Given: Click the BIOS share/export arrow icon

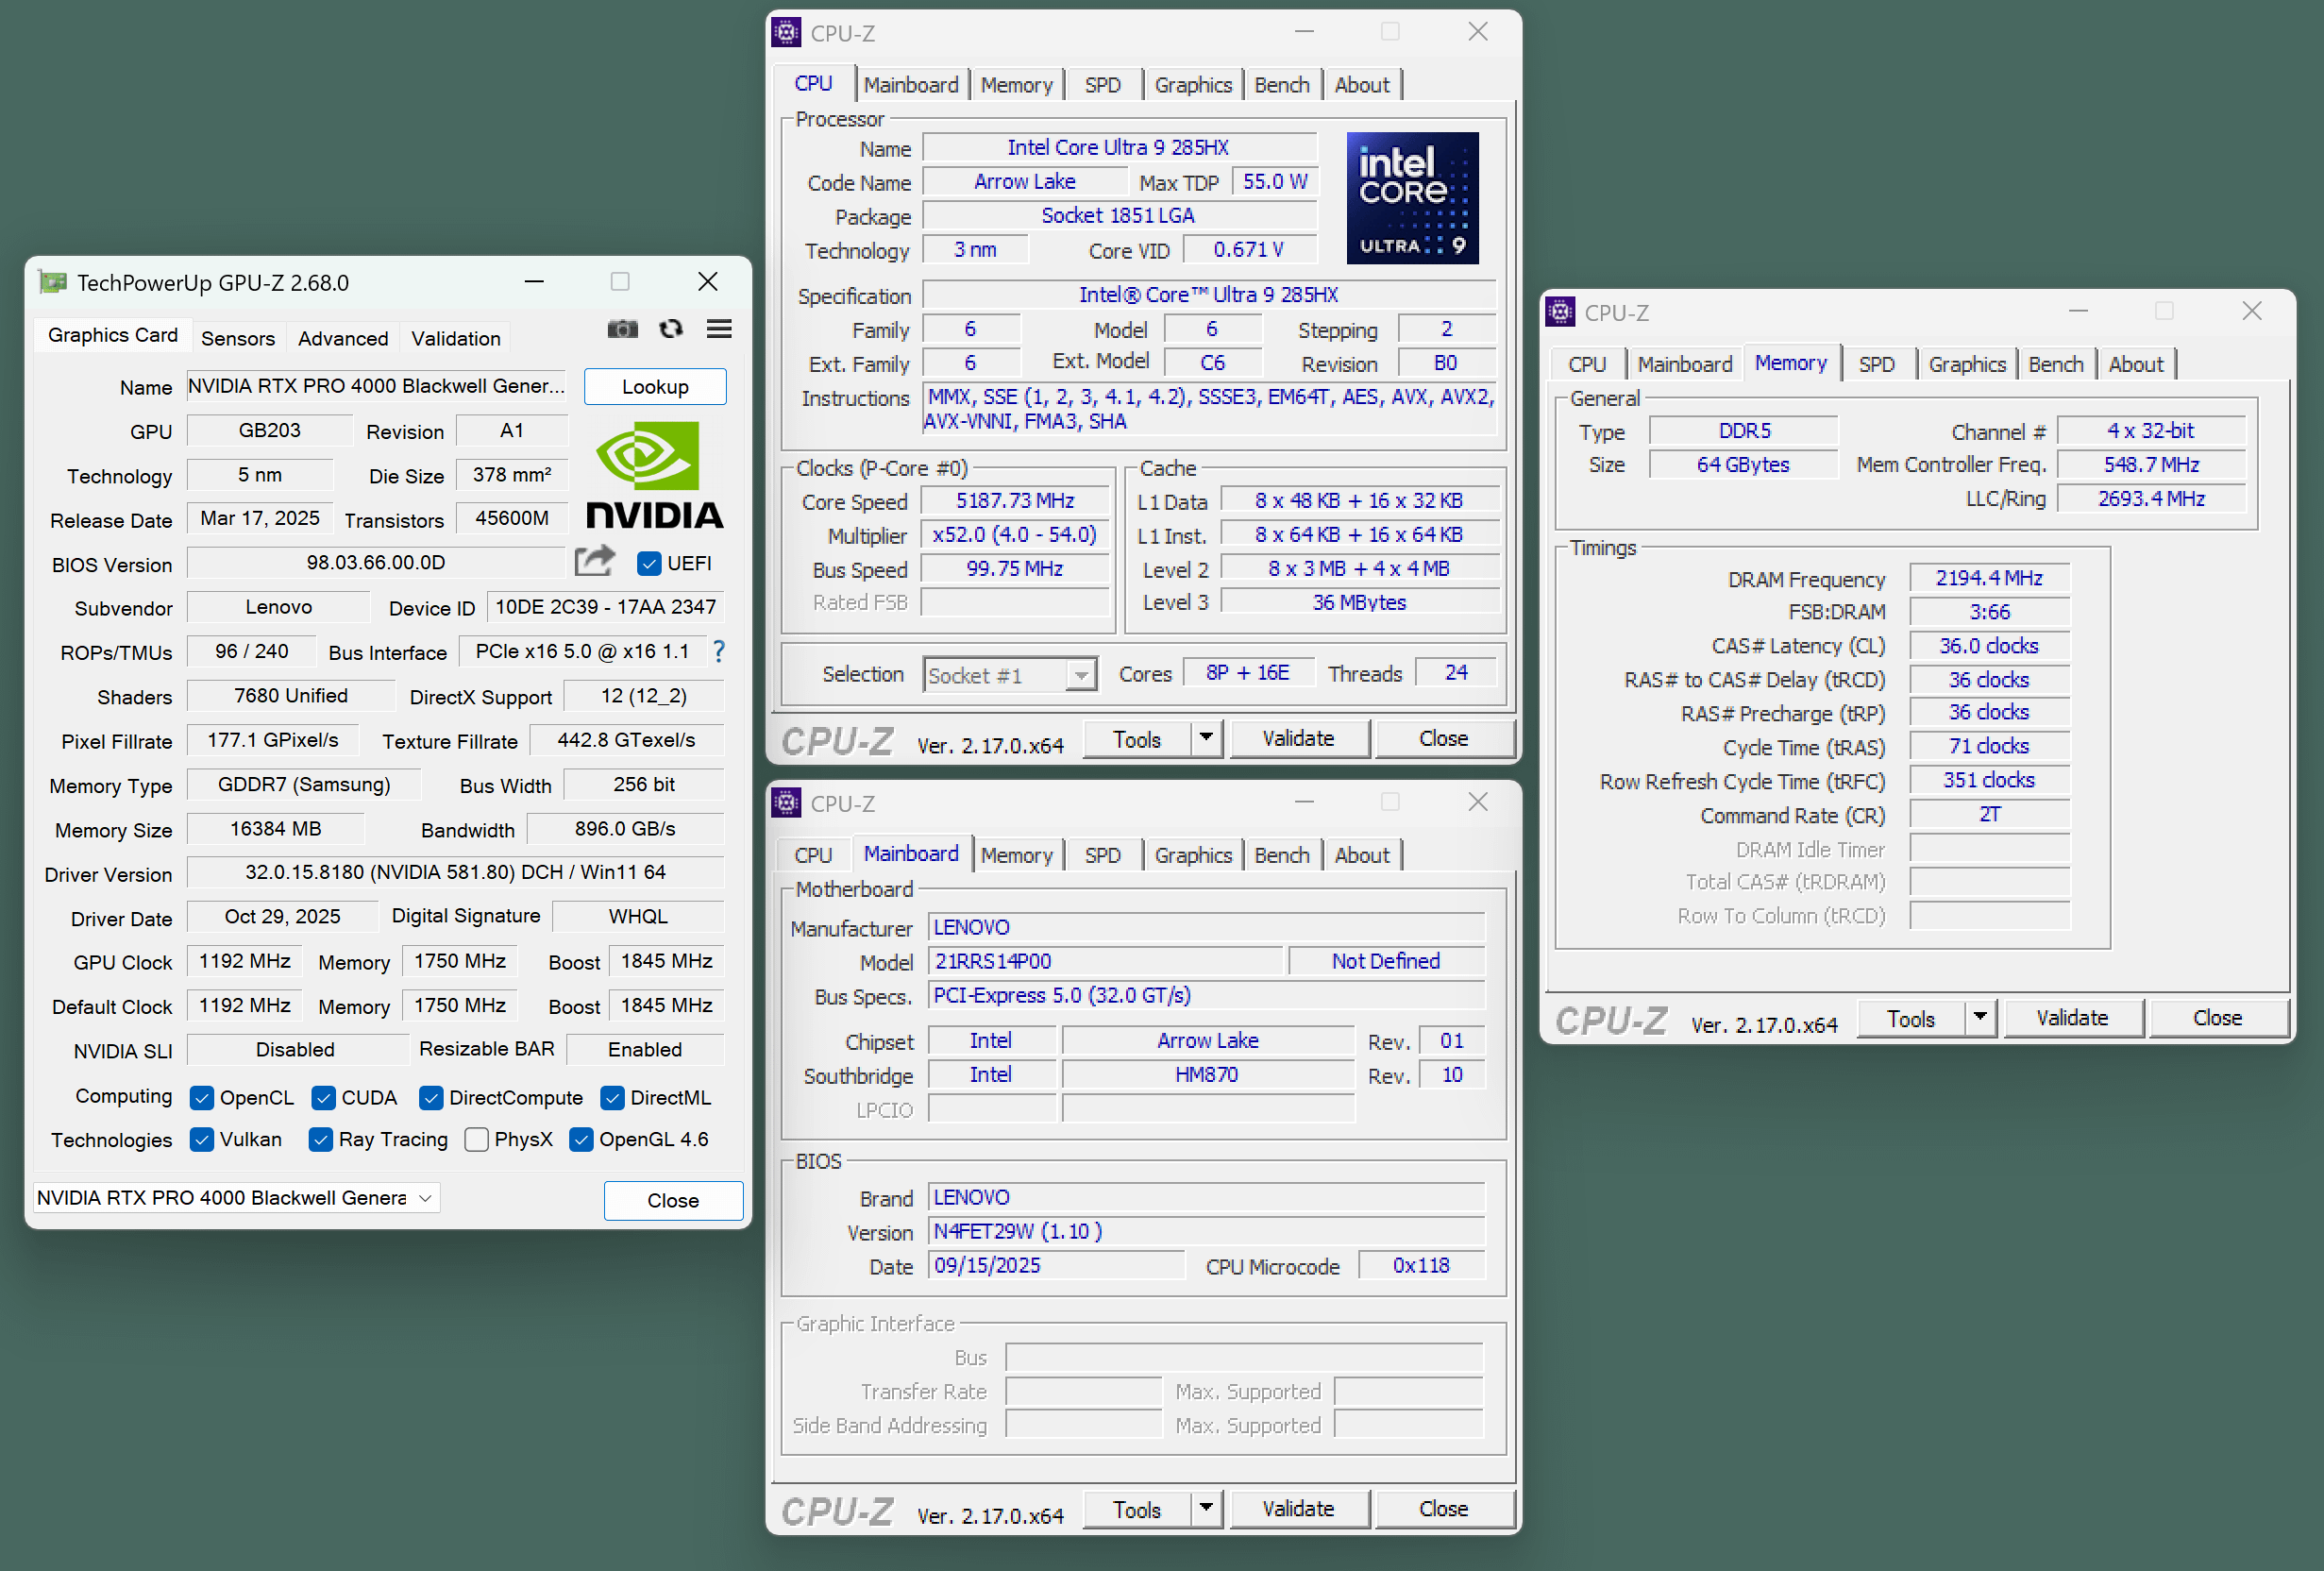Looking at the screenshot, I should [594, 561].
